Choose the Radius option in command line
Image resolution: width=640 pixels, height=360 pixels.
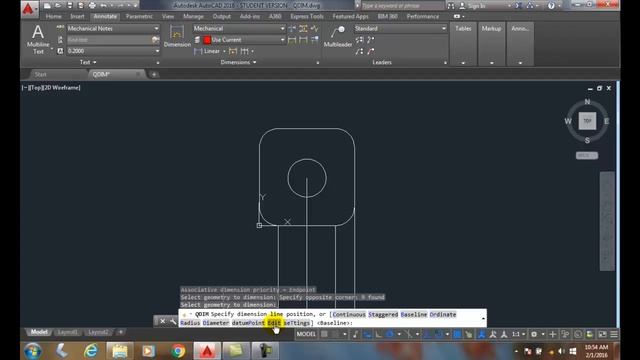[190, 323]
